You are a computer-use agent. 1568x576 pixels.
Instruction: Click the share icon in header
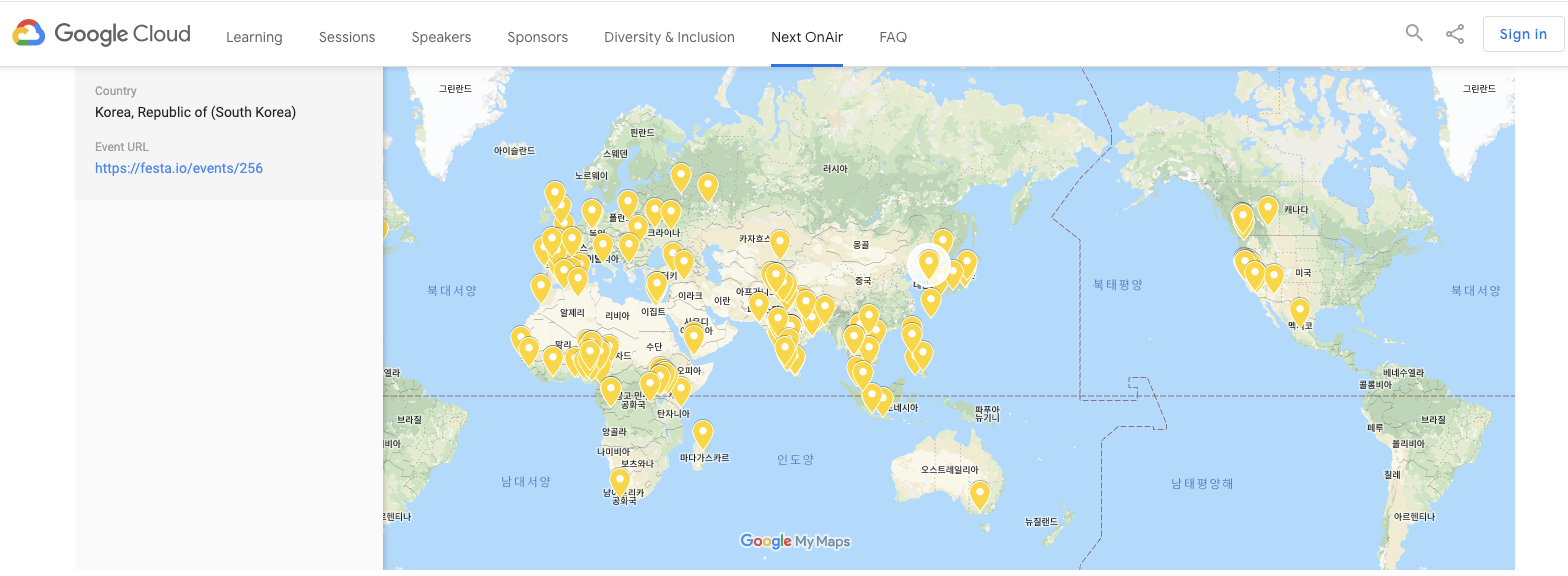1455,34
